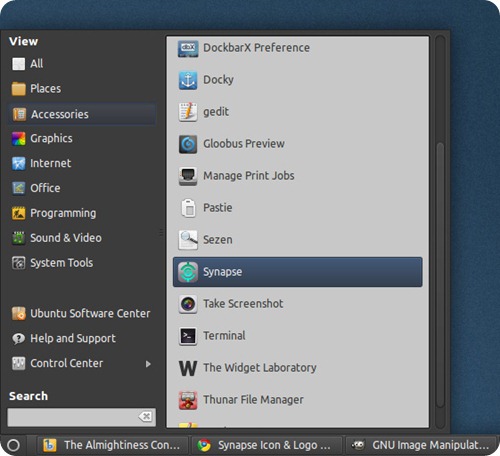Click the System Tools icon
This screenshot has height=456, width=500.
18,263
